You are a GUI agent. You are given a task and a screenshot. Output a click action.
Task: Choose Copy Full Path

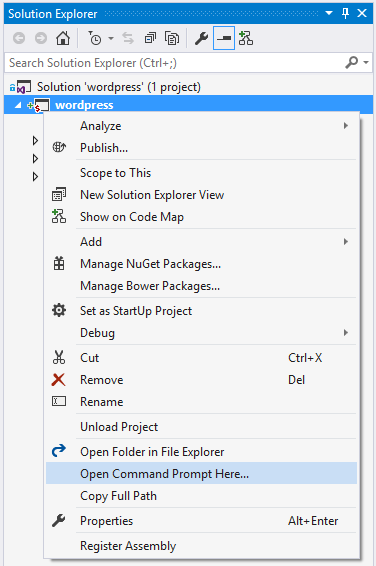point(201,496)
